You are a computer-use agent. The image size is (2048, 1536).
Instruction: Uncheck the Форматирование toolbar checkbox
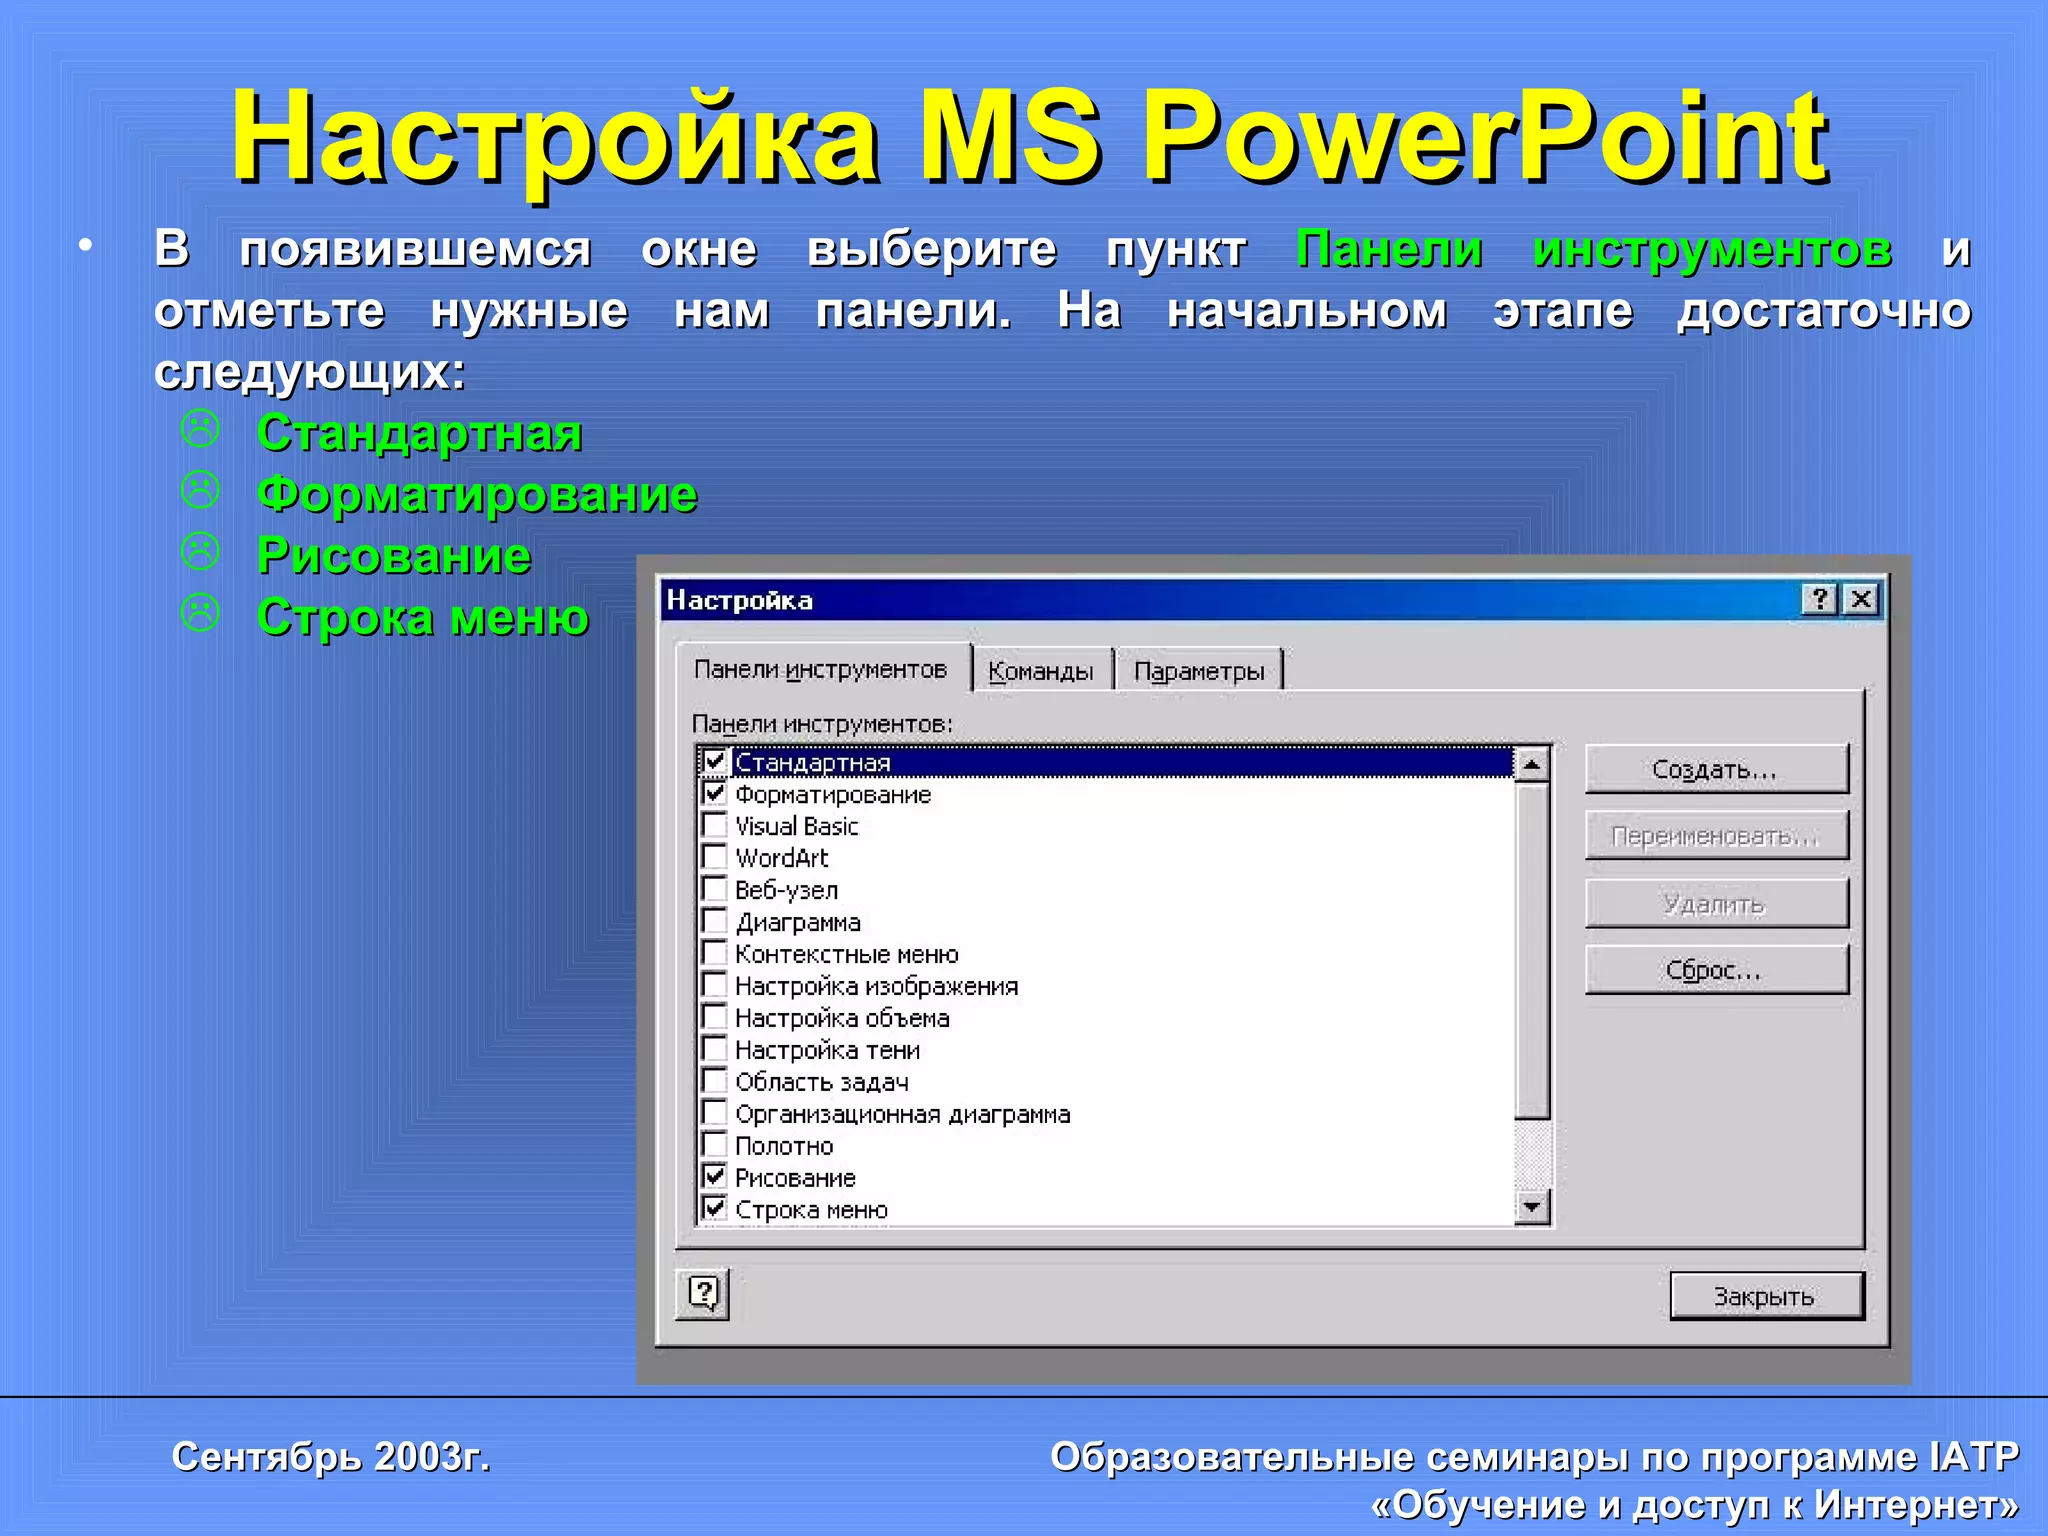pos(714,793)
